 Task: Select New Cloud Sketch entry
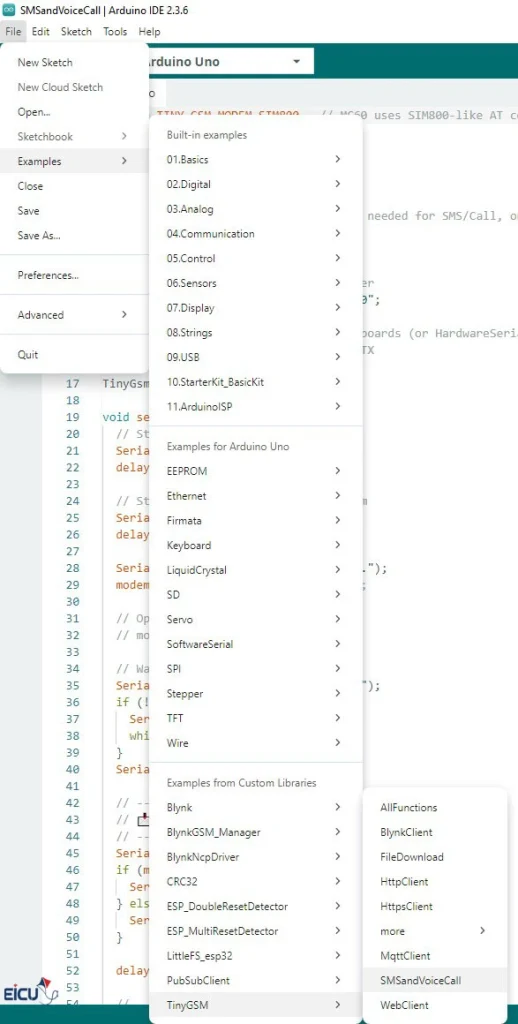[x=74, y=88]
